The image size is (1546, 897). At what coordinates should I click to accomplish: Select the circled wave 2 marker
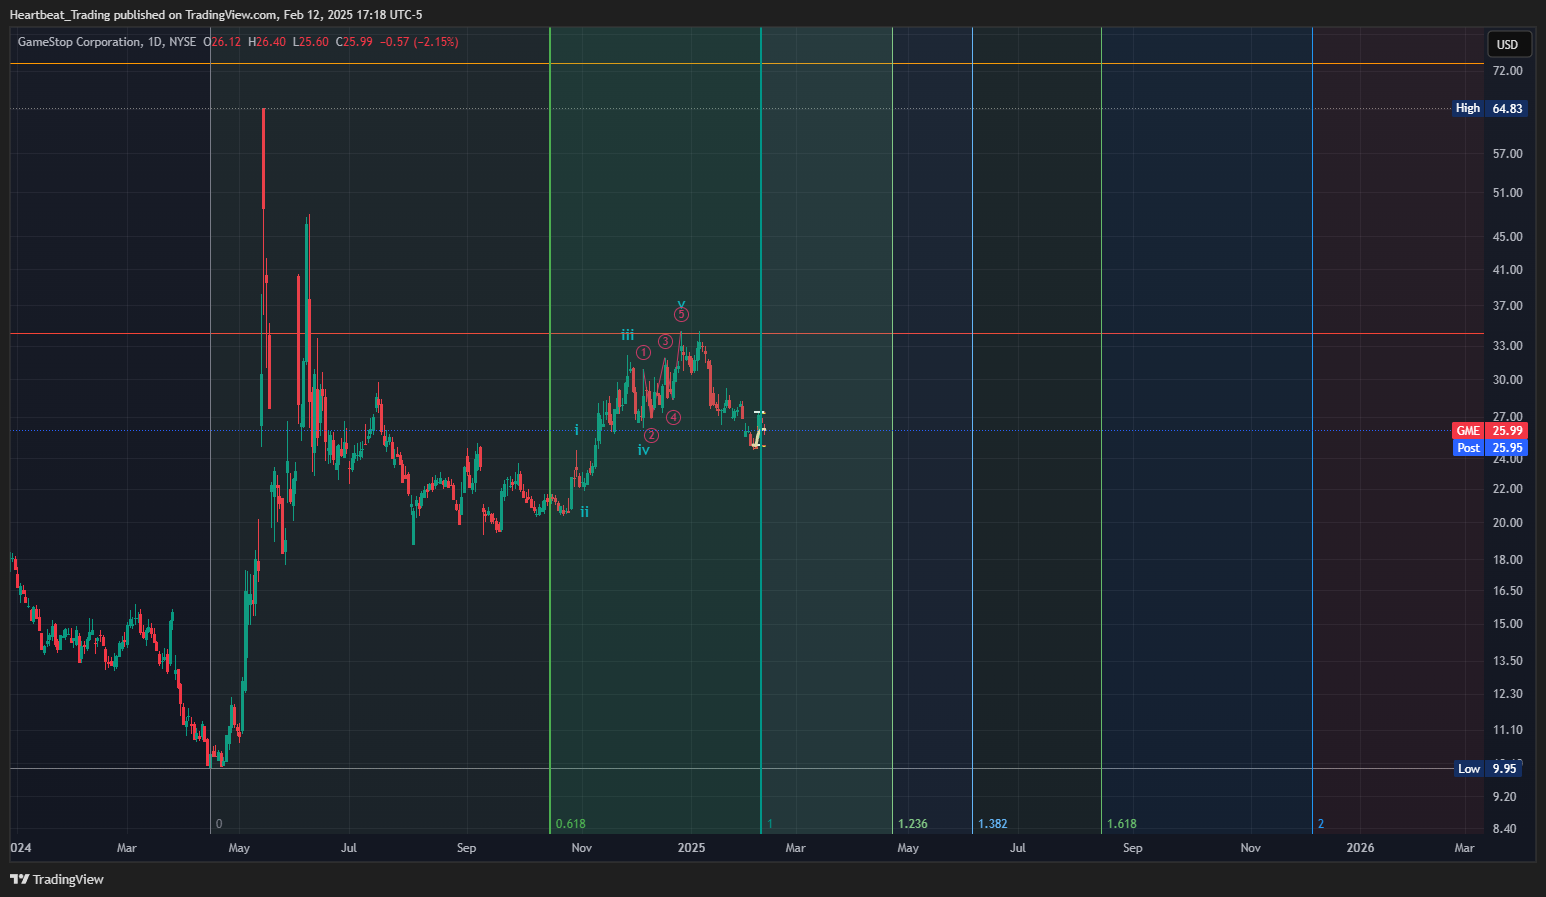652,435
